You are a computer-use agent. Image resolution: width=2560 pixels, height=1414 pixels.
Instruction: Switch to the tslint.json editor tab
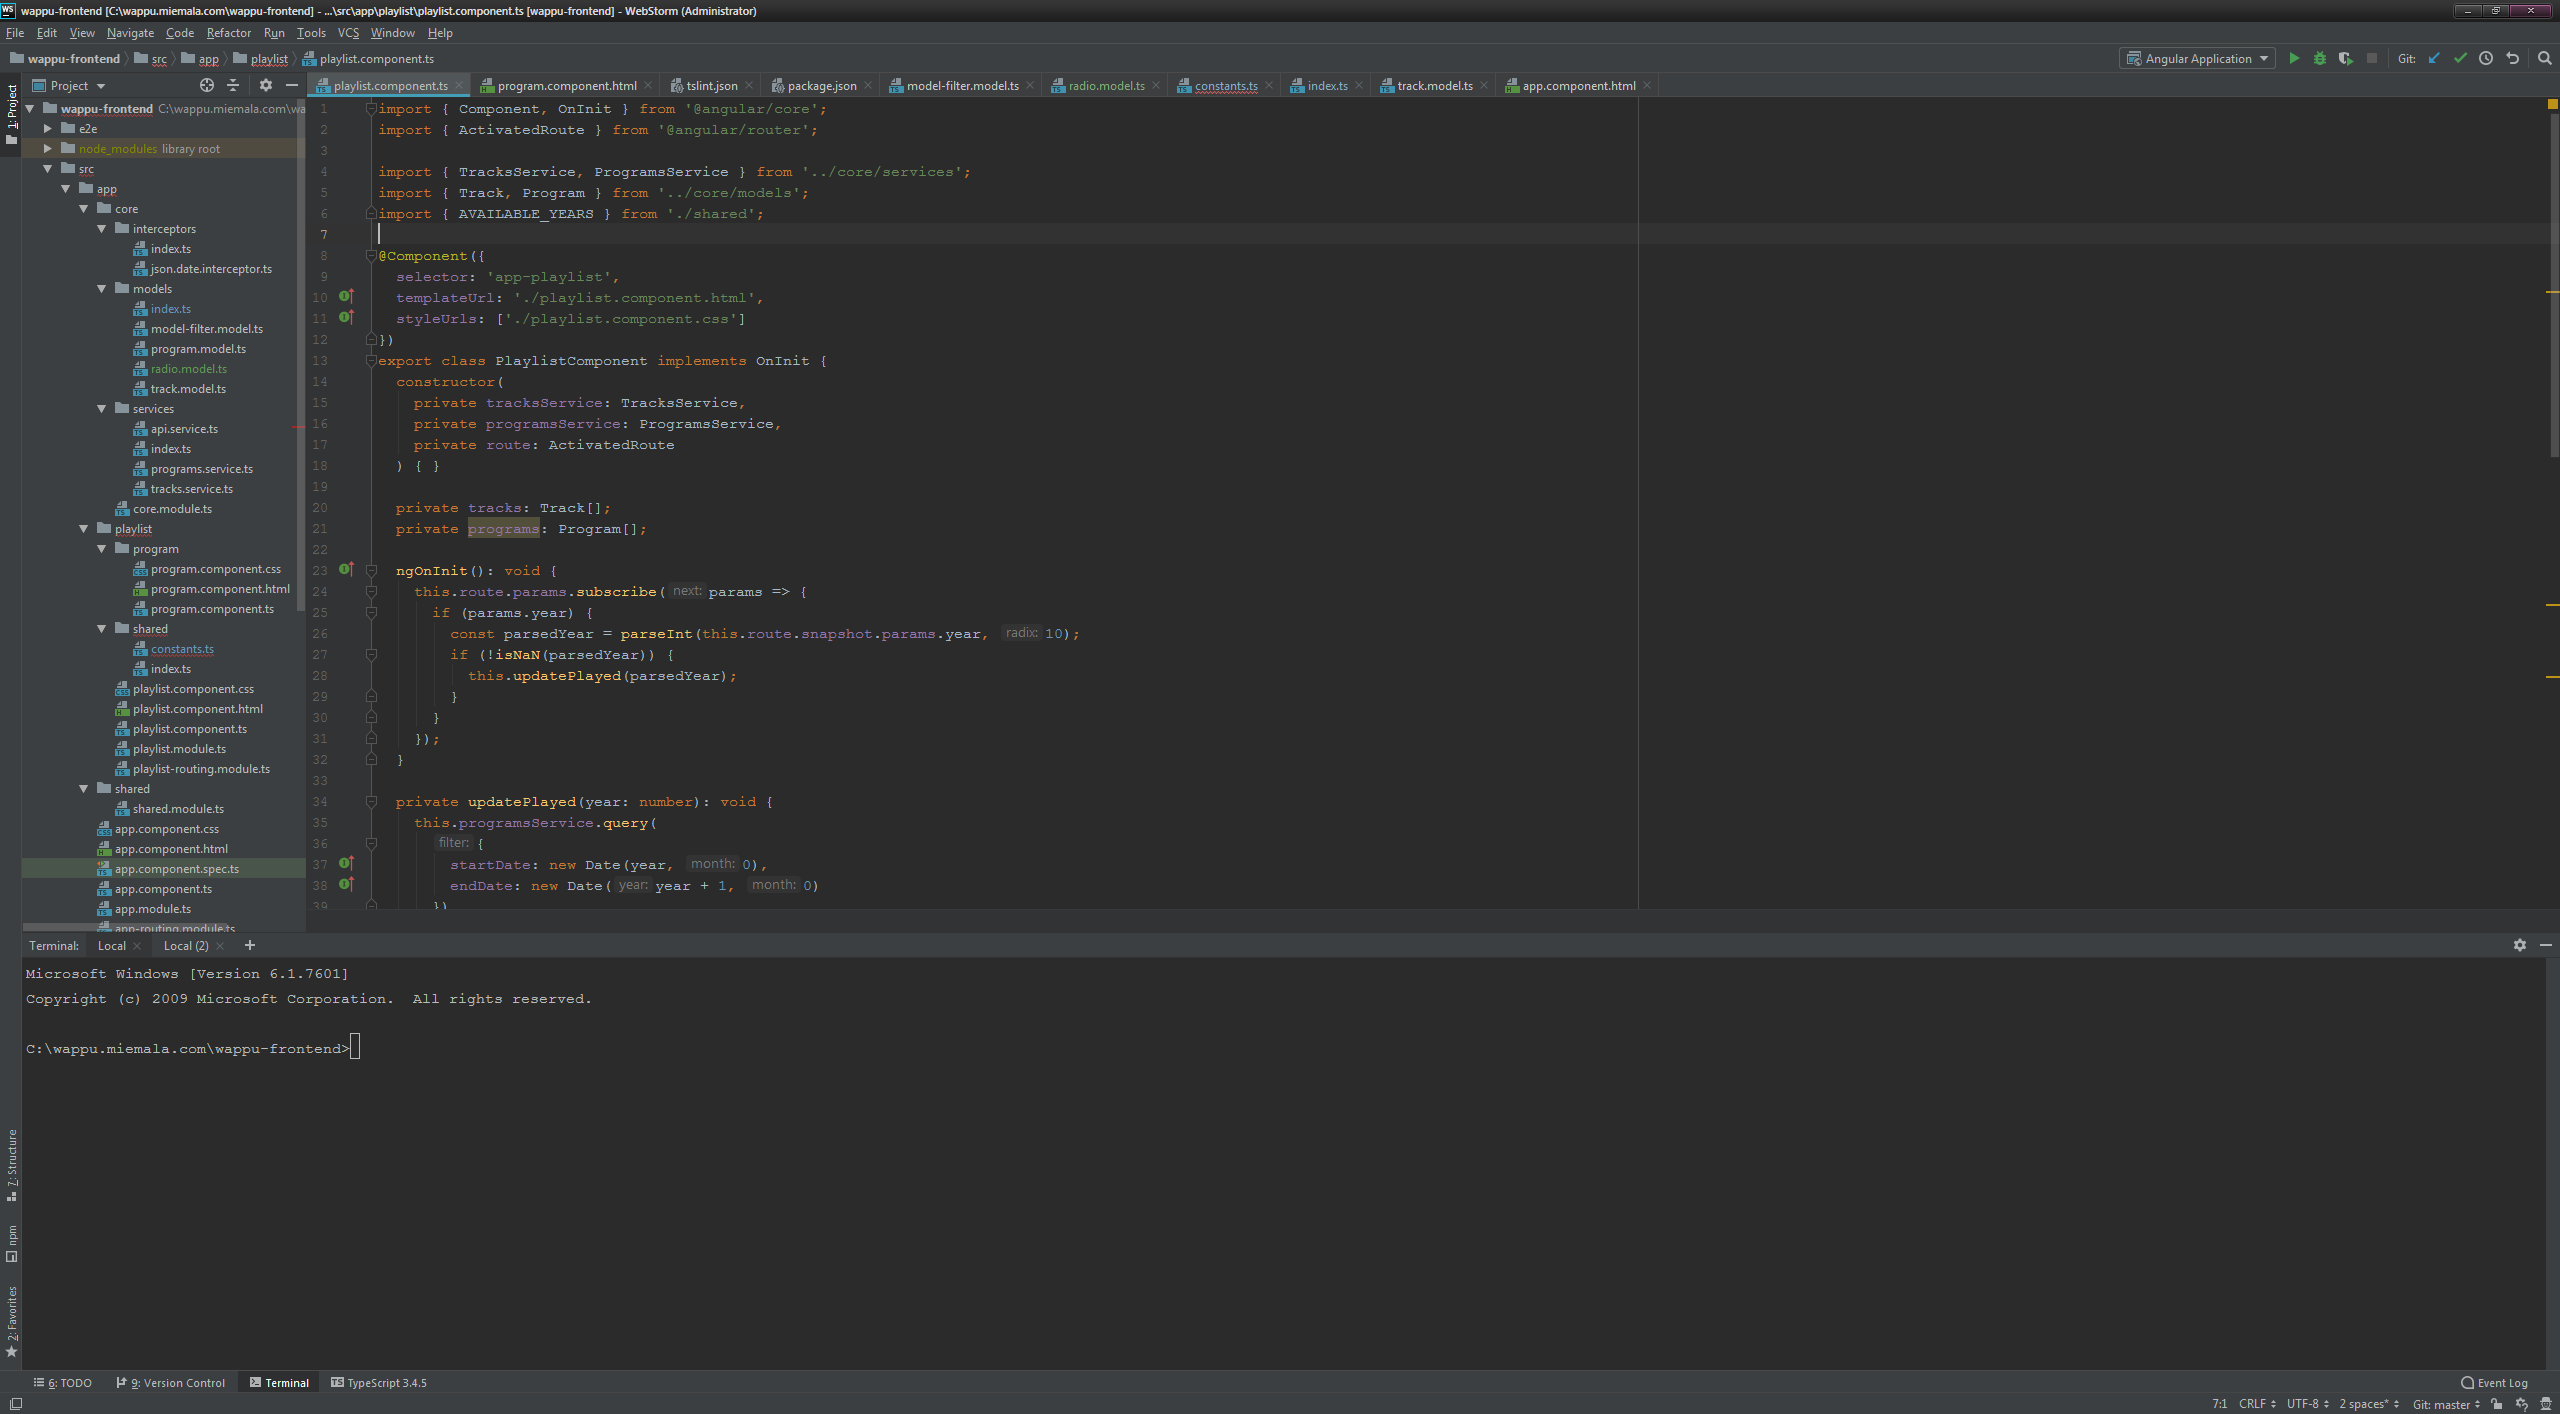click(711, 86)
